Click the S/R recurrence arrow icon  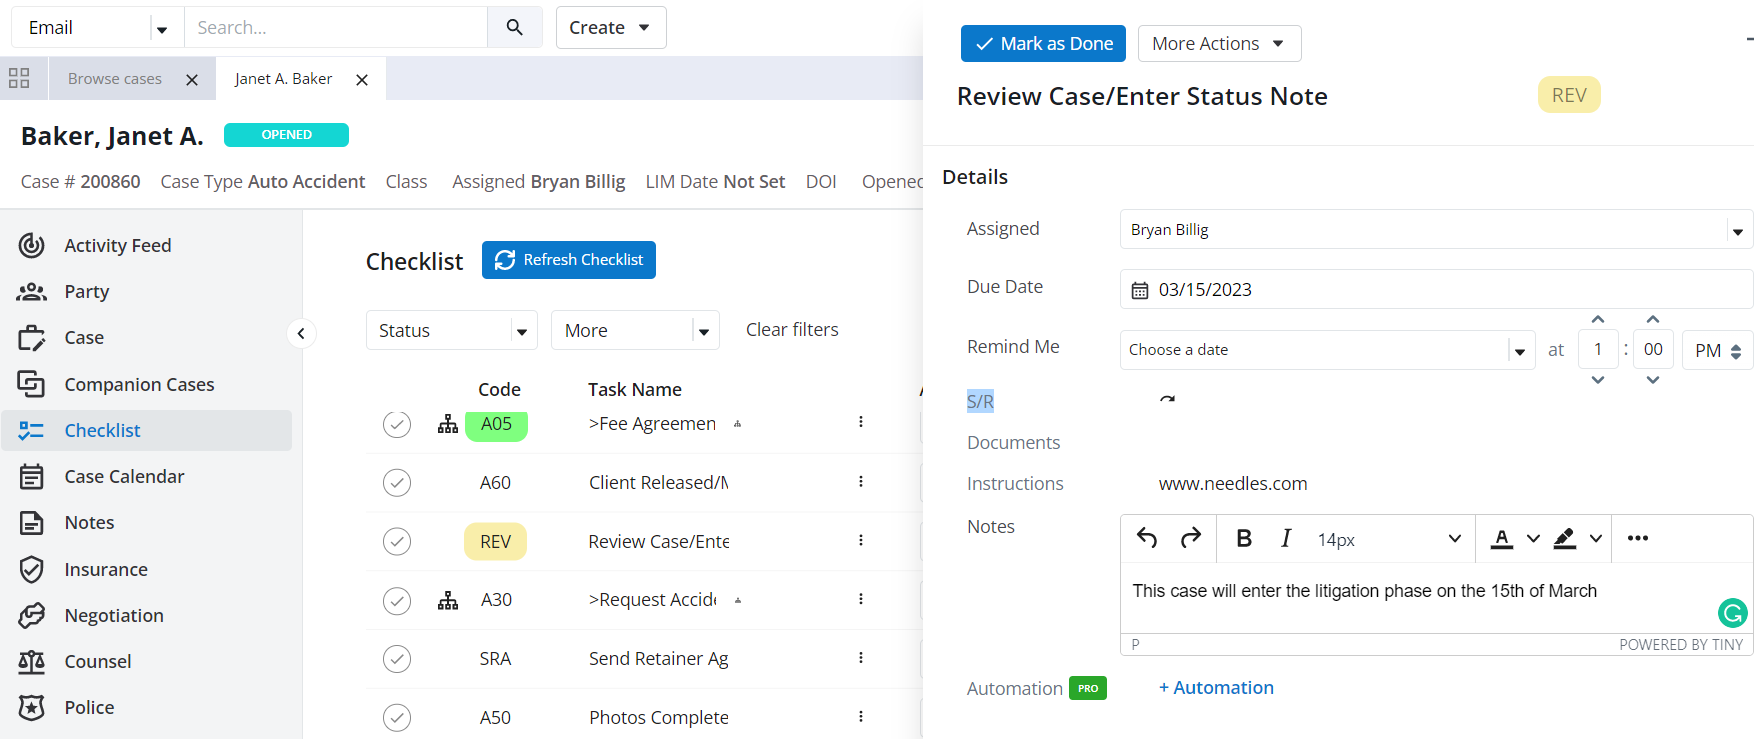(1167, 400)
